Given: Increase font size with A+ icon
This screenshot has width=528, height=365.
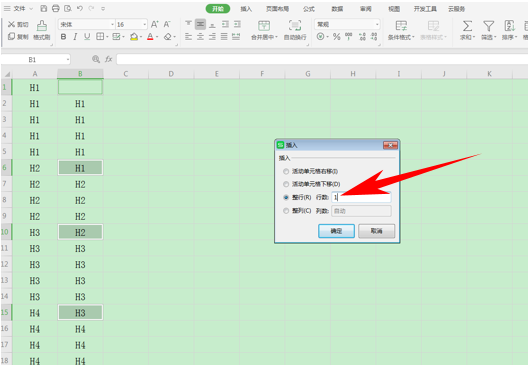Looking at the screenshot, I should [154, 24].
